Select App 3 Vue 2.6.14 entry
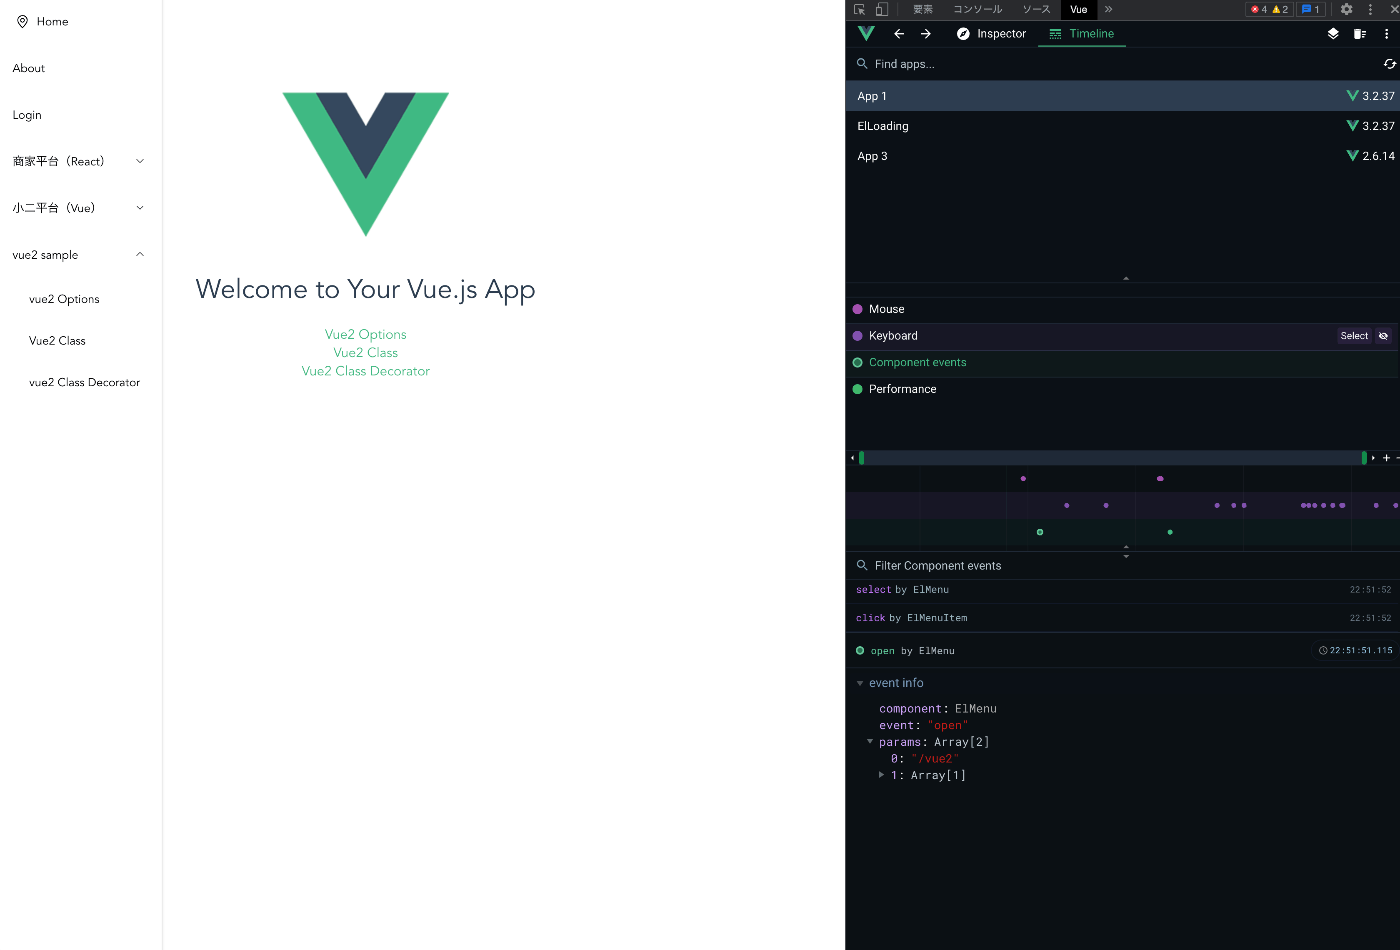This screenshot has width=1400, height=950. [x=1123, y=156]
